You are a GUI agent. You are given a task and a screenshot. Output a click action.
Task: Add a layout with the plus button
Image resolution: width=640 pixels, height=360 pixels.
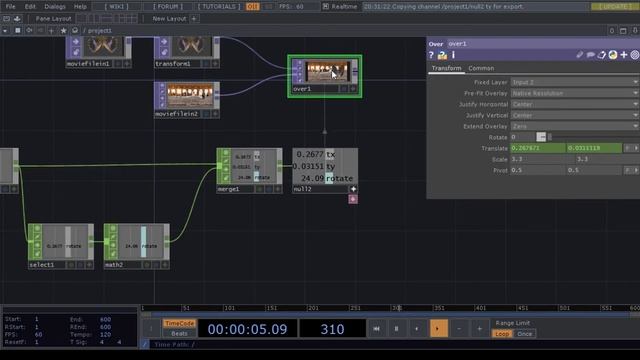point(194,19)
